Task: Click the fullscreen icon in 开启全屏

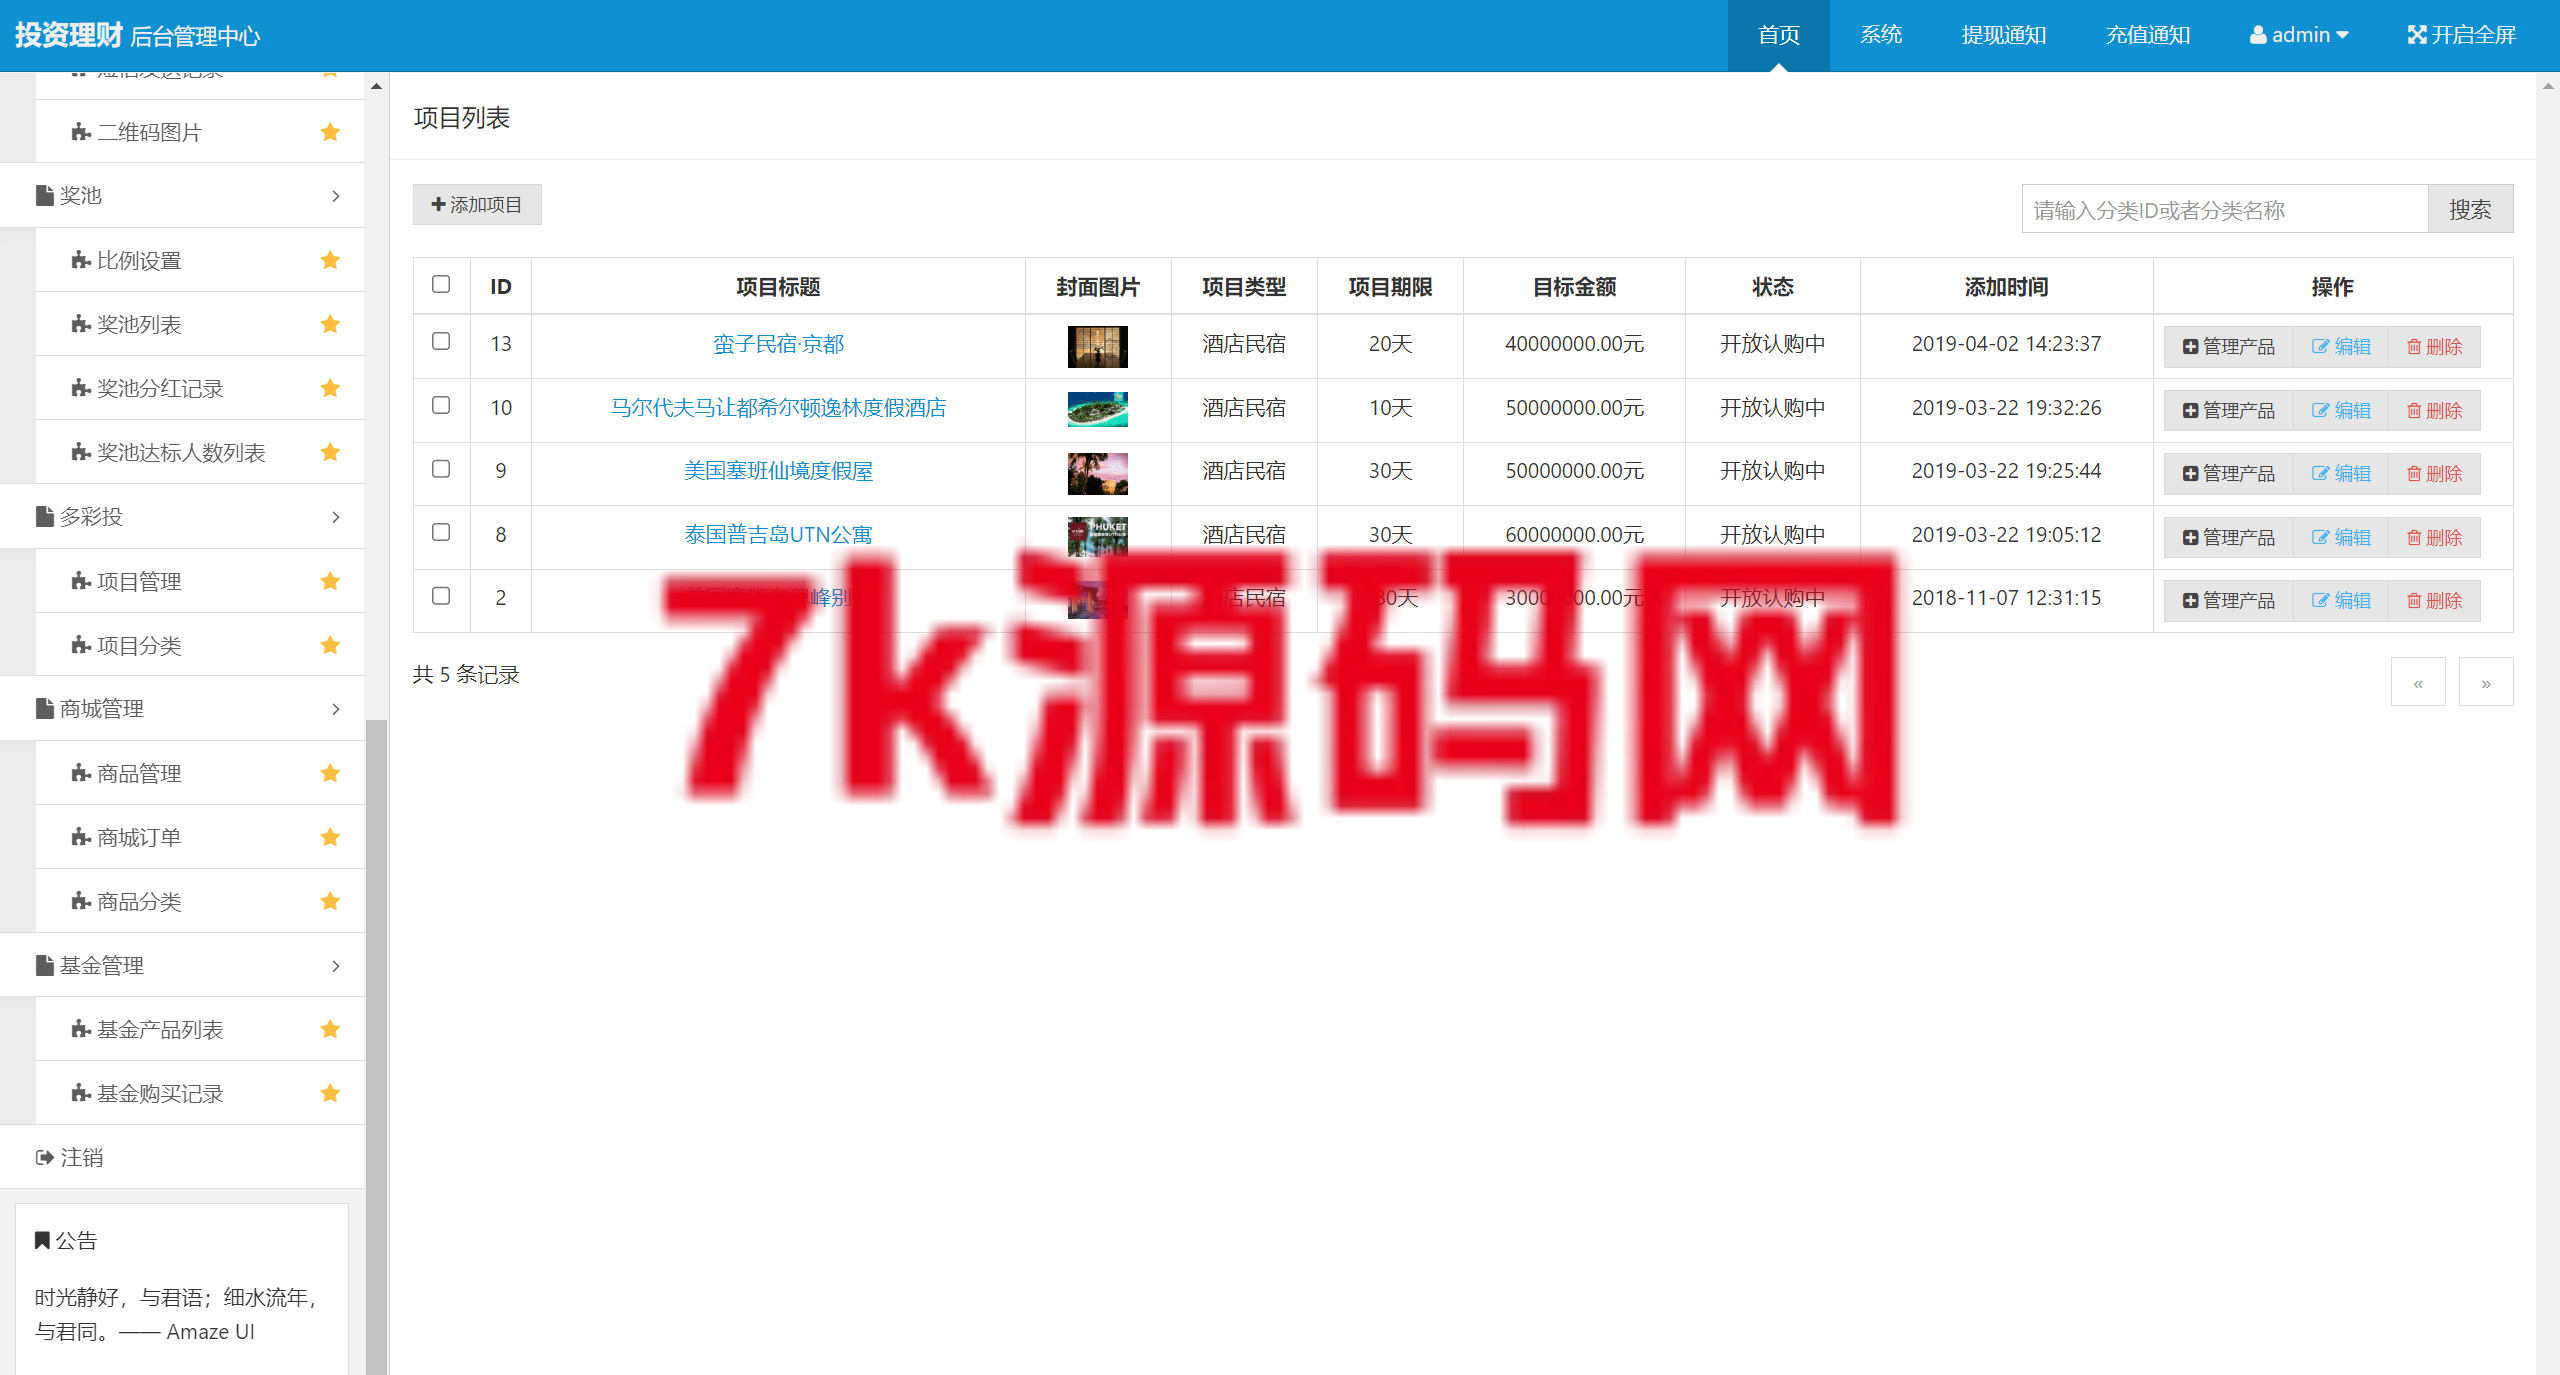Action: tap(2417, 35)
